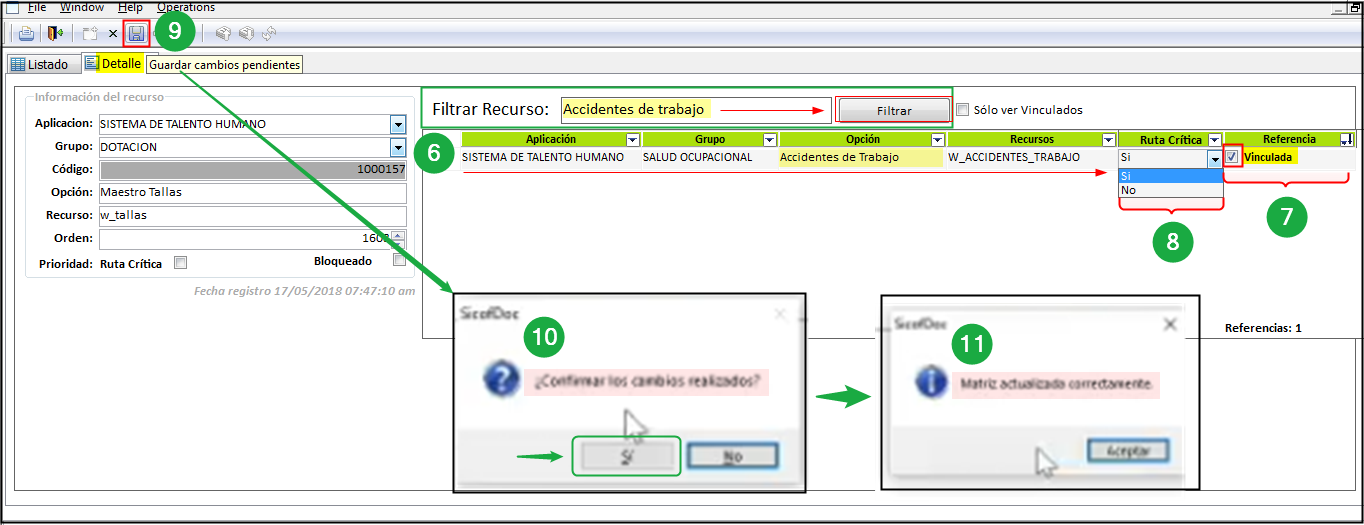Click the grayed refresh arrows toolbar icon

[269, 33]
